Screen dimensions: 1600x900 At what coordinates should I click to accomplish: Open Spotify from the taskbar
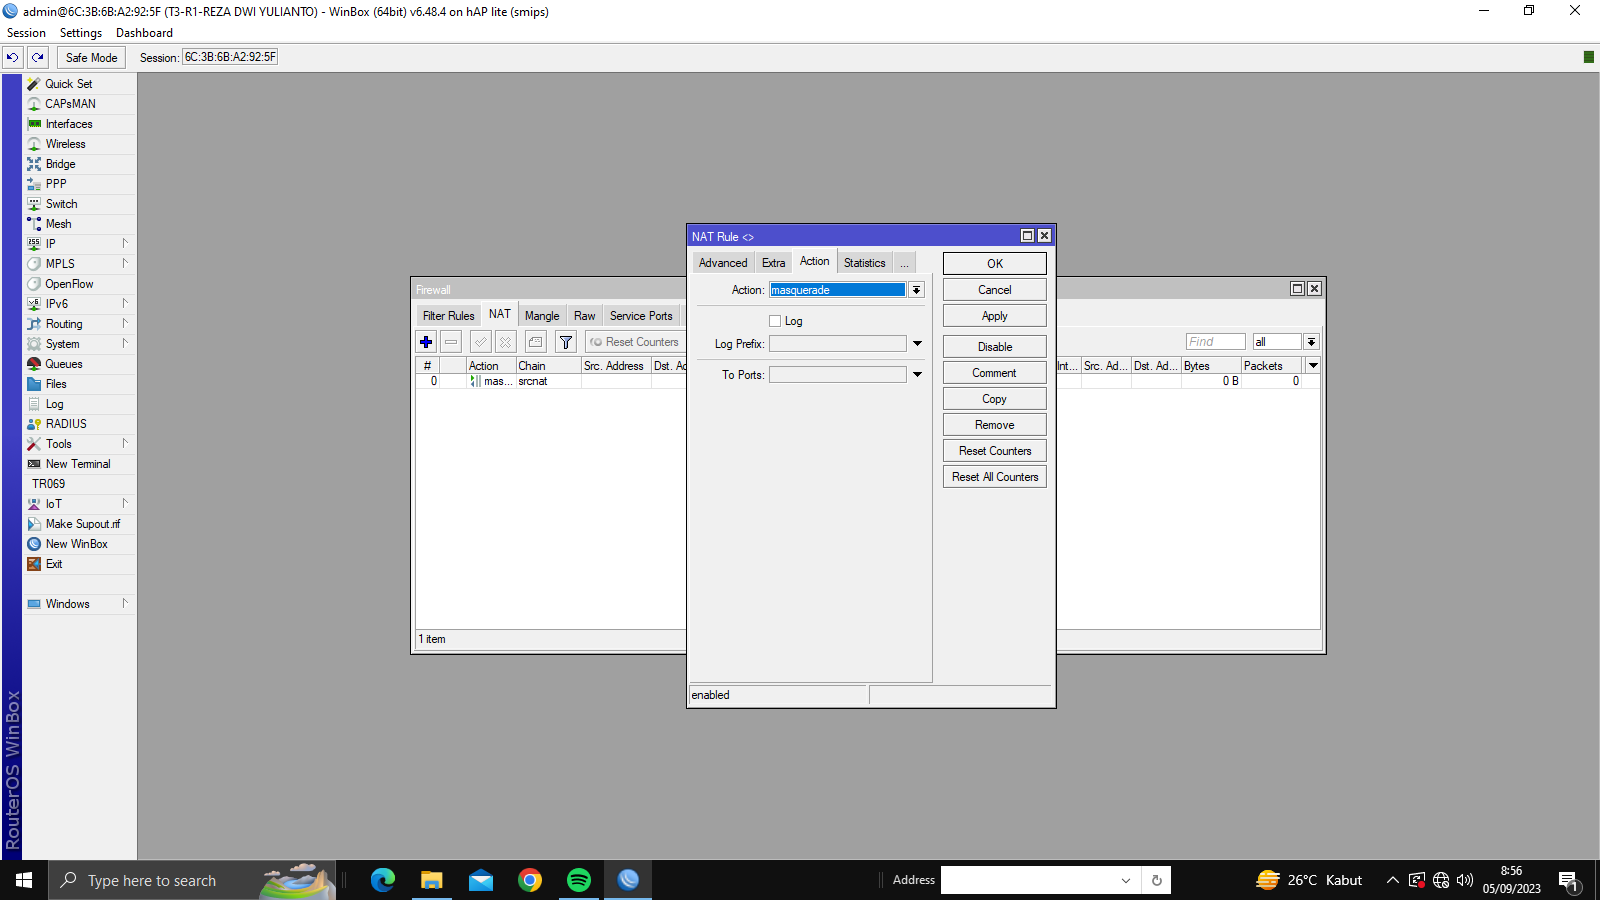coord(579,880)
